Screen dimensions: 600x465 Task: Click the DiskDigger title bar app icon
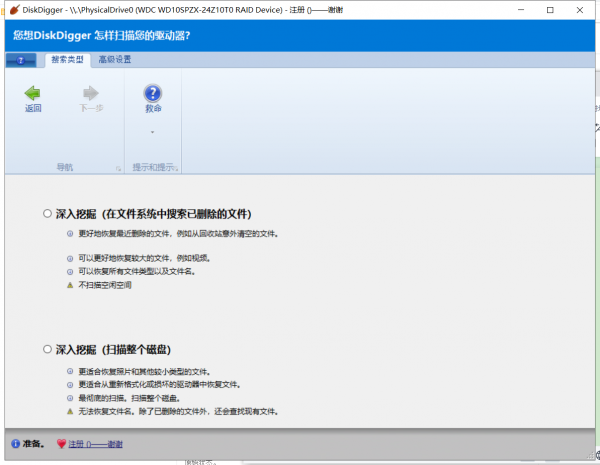click(x=15, y=10)
